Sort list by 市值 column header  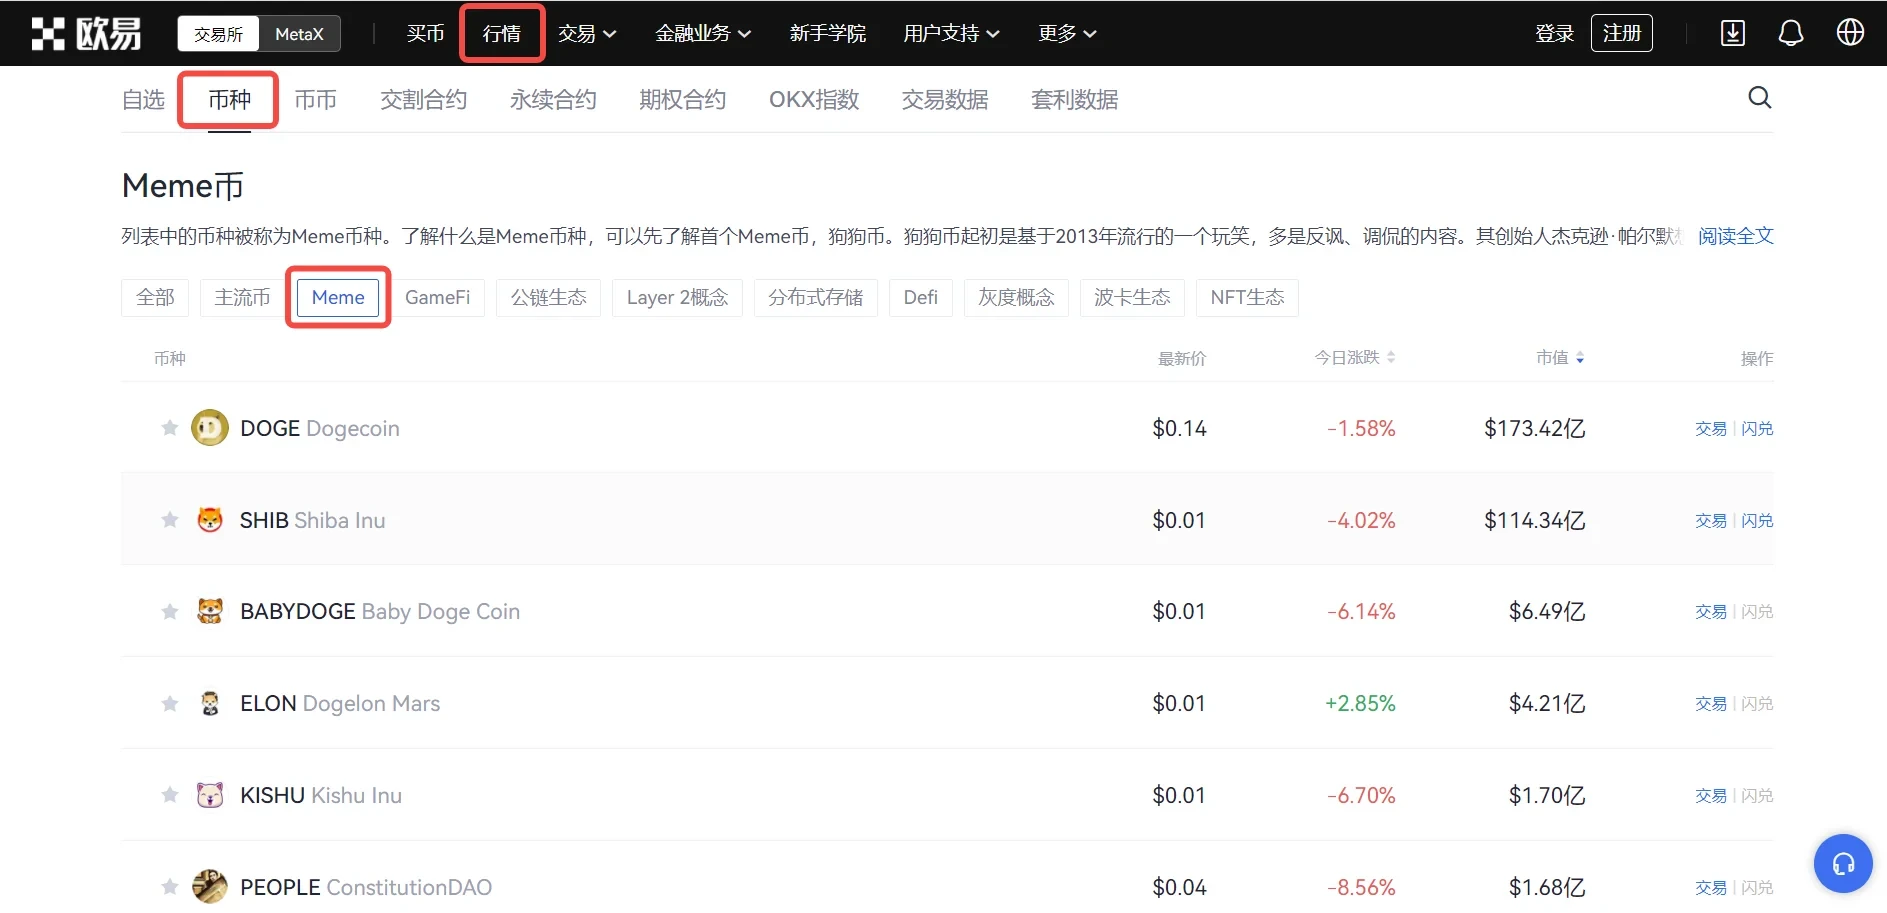tap(1559, 358)
